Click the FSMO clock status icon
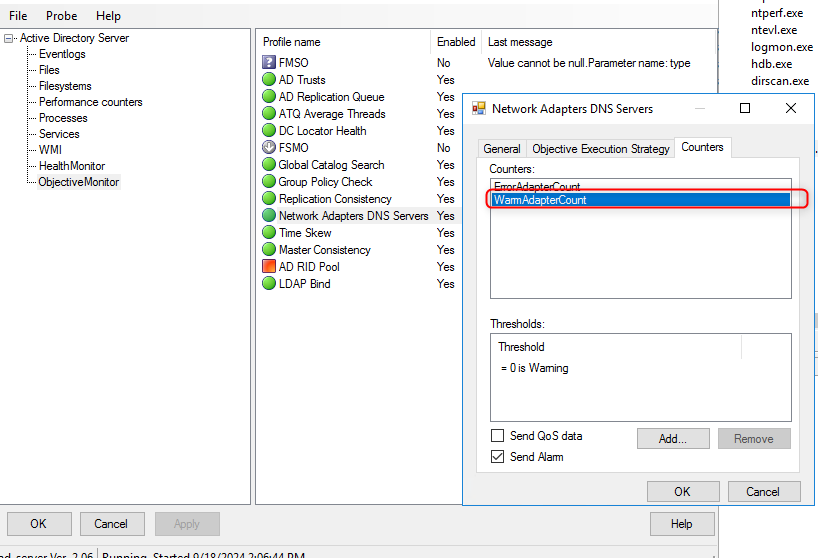Viewport: 818px width, 558px height. coord(269,148)
